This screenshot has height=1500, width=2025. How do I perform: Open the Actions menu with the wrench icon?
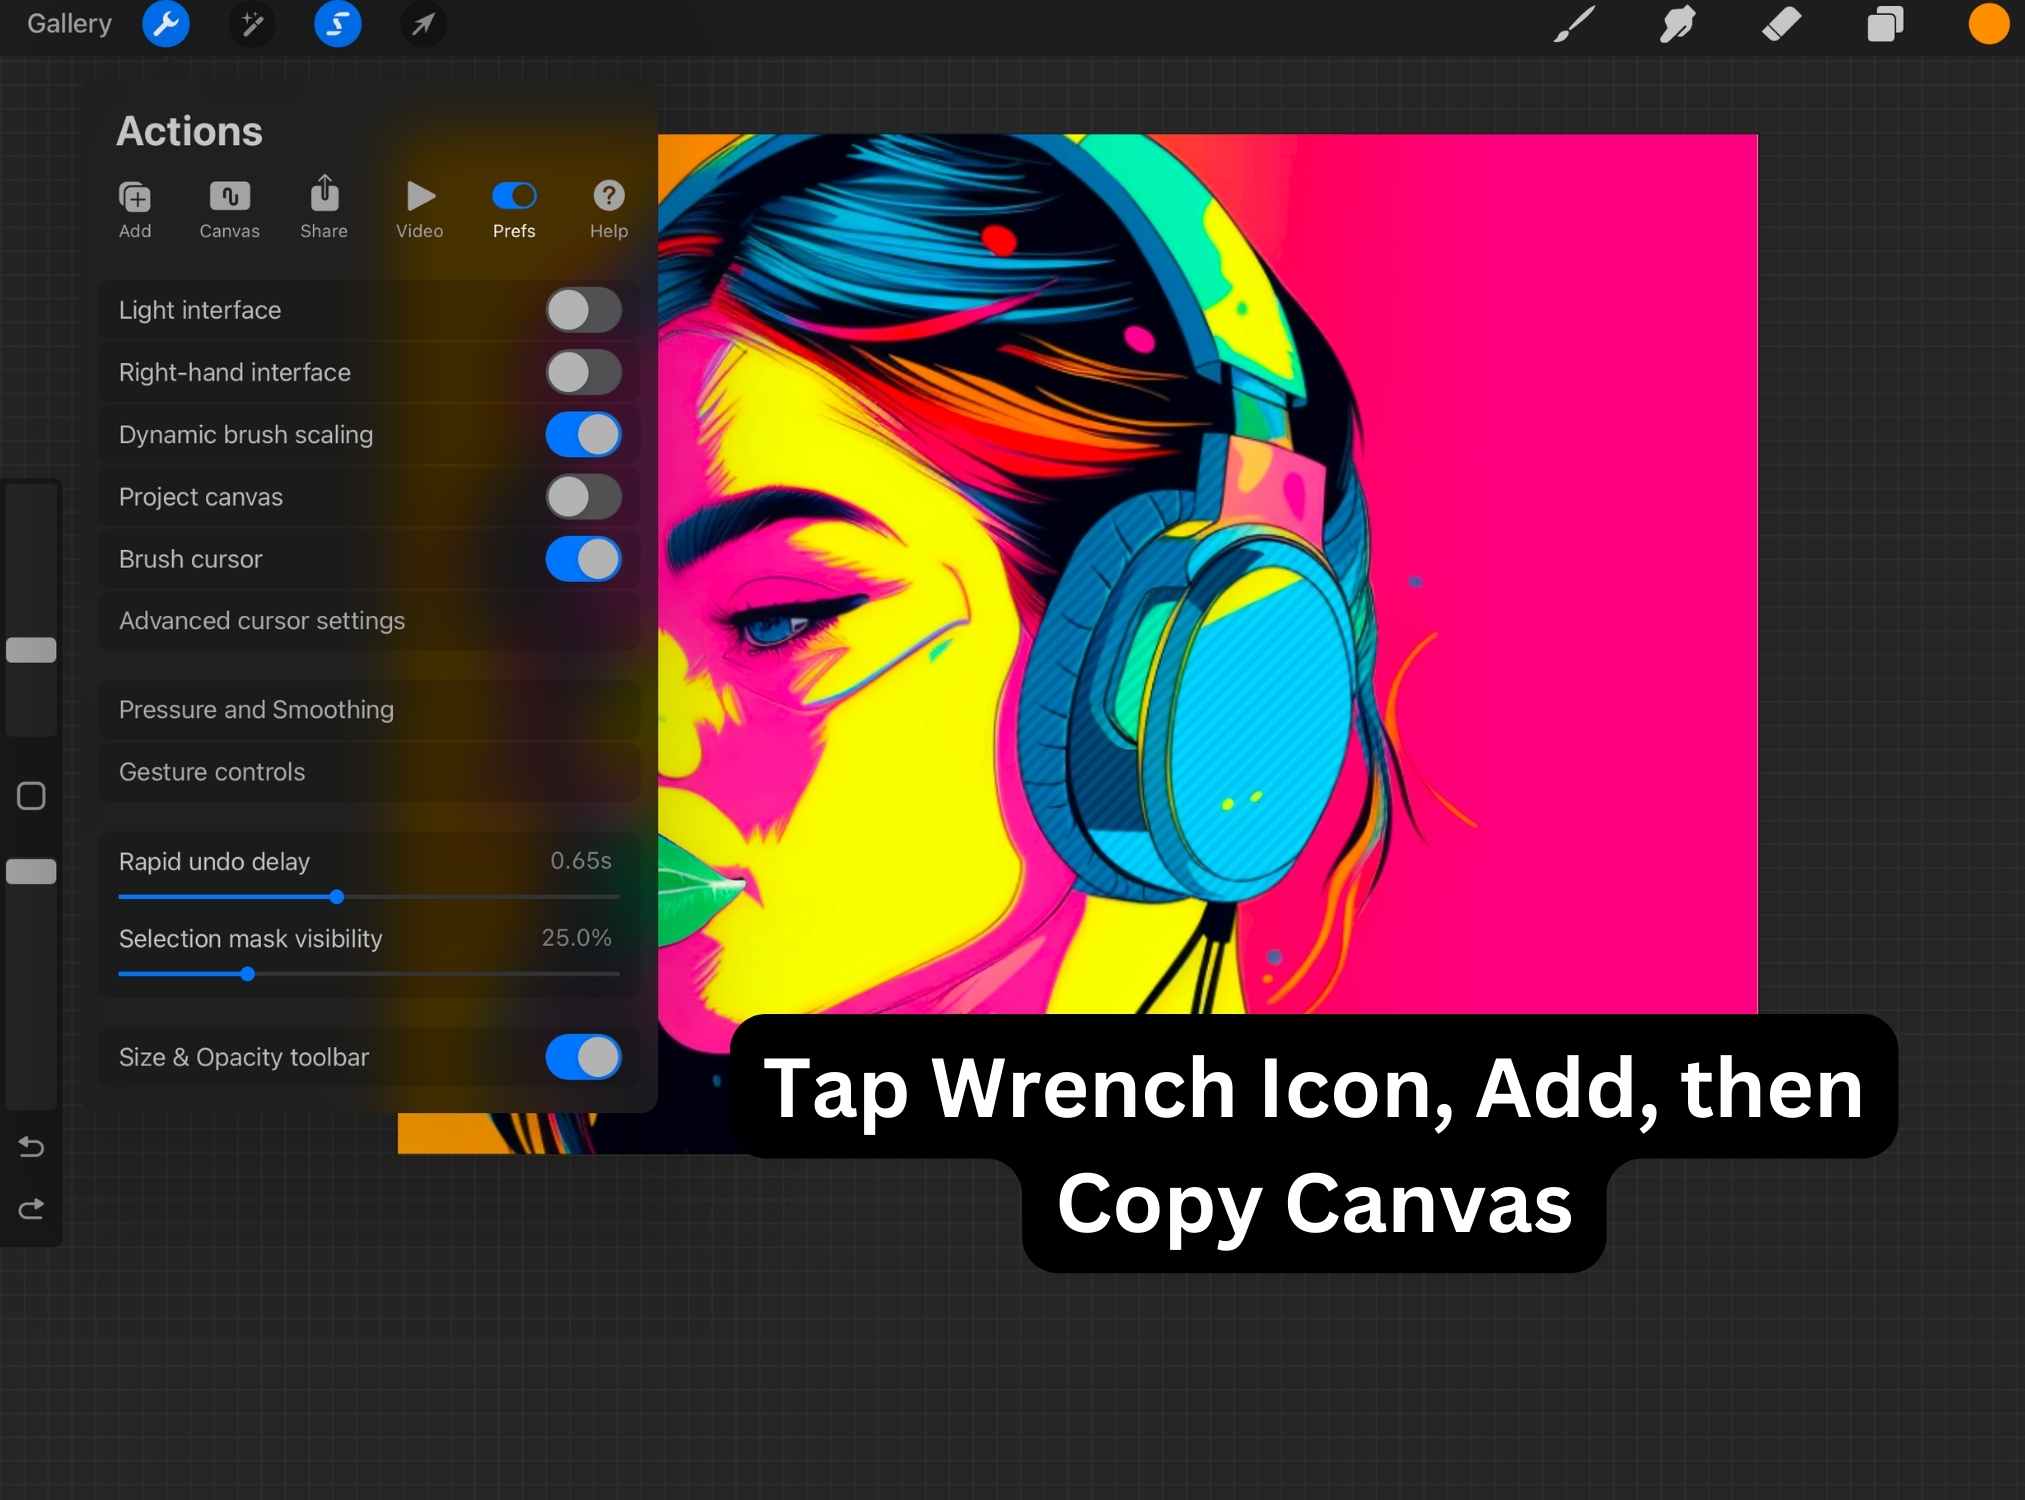[166, 24]
